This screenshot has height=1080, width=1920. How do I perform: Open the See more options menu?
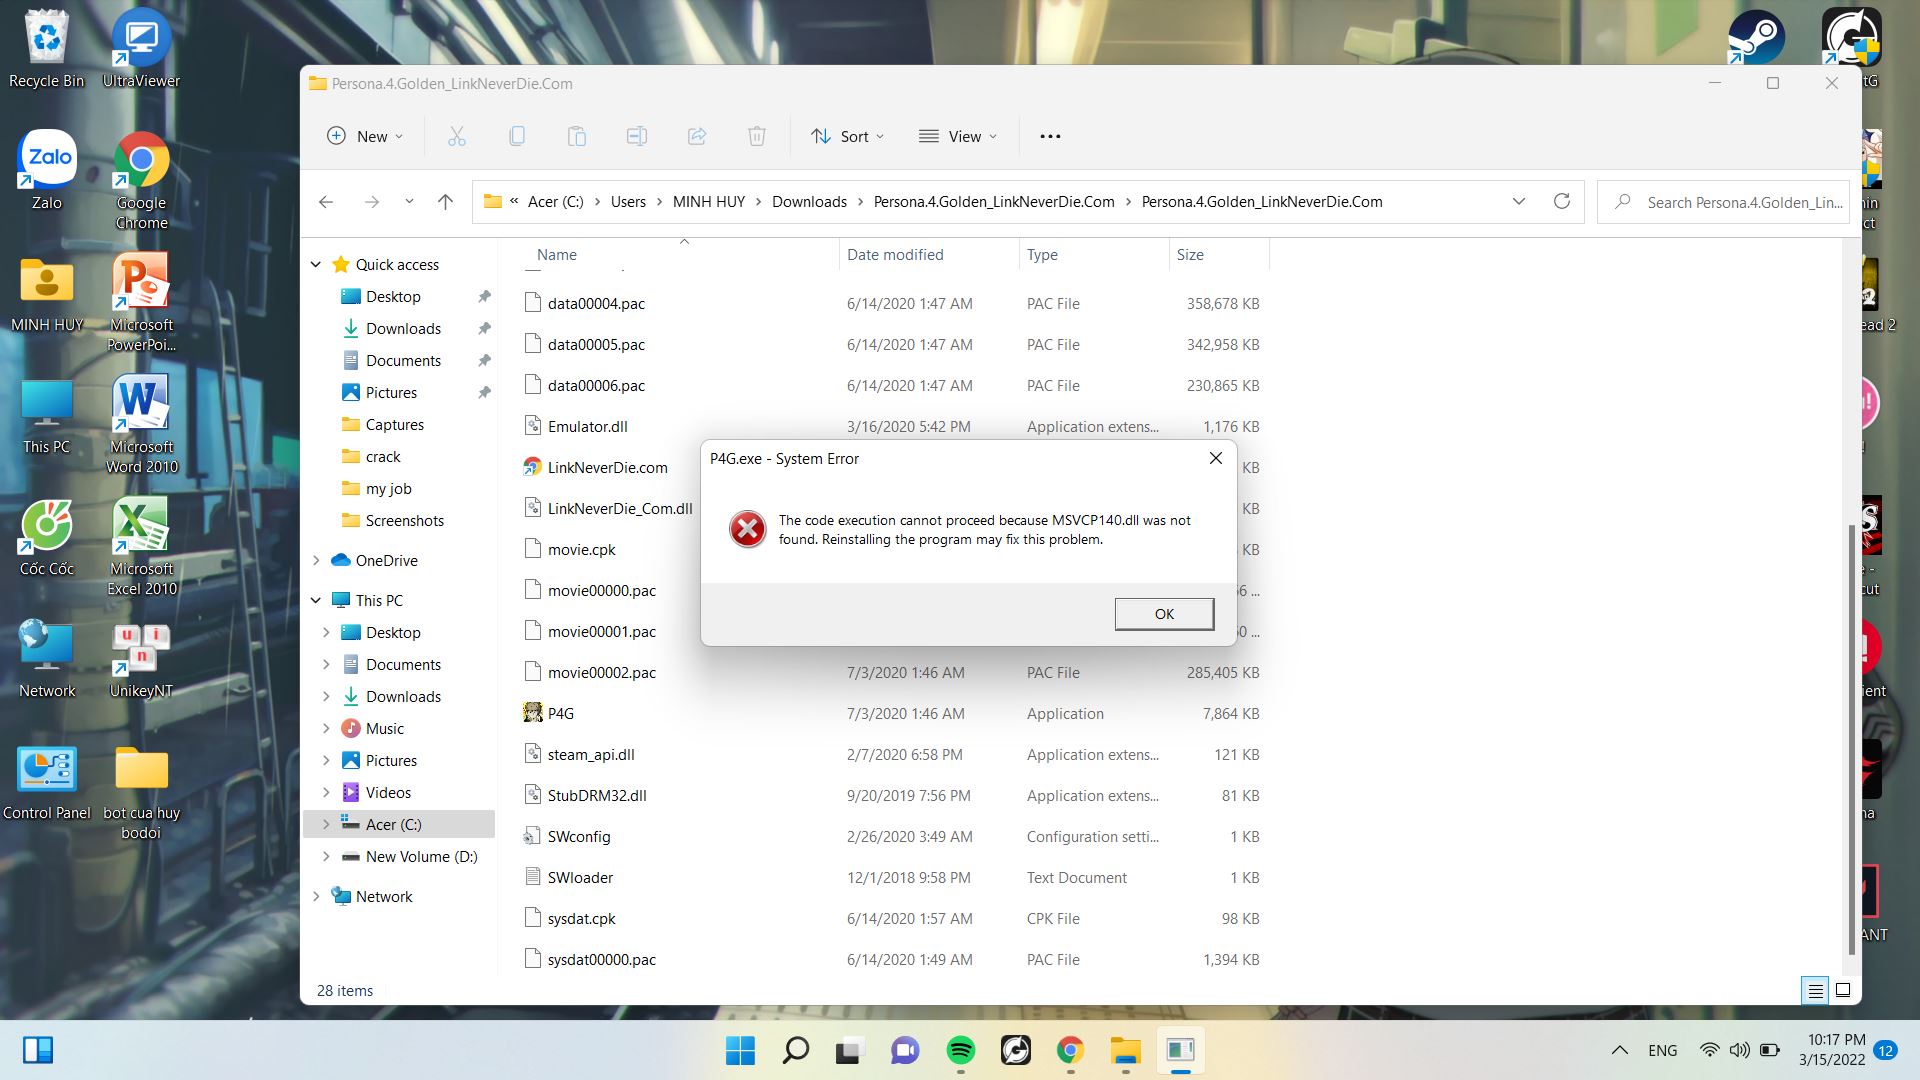coord(1050,136)
